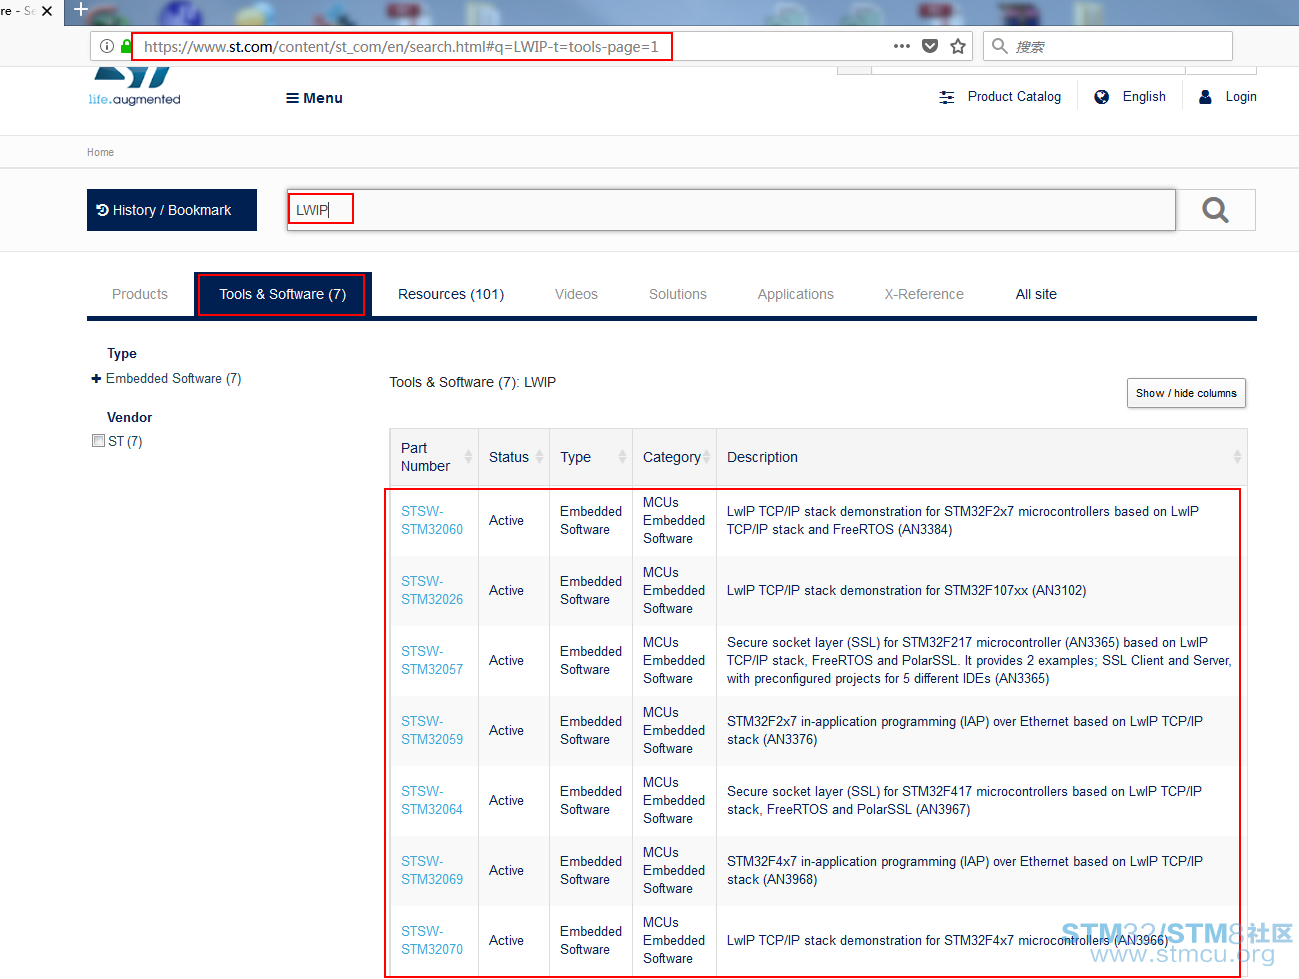Select the Tools & Software (7) tab
The image size is (1299, 979).
(x=282, y=294)
